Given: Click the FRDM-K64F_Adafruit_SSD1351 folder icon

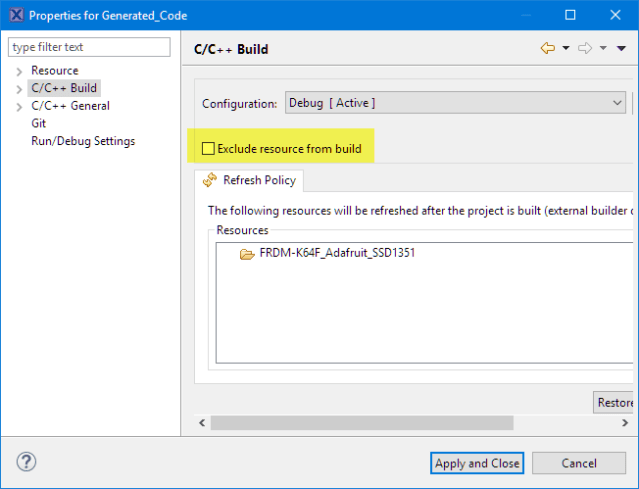Looking at the screenshot, I should (x=247, y=254).
